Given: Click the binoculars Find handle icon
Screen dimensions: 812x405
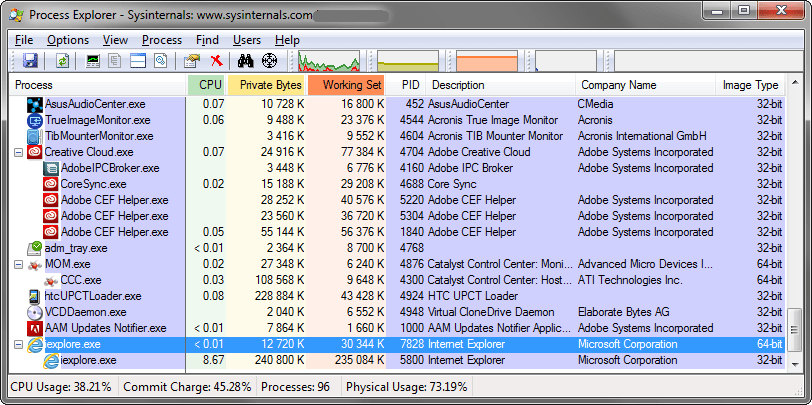Looking at the screenshot, I should (x=245, y=61).
